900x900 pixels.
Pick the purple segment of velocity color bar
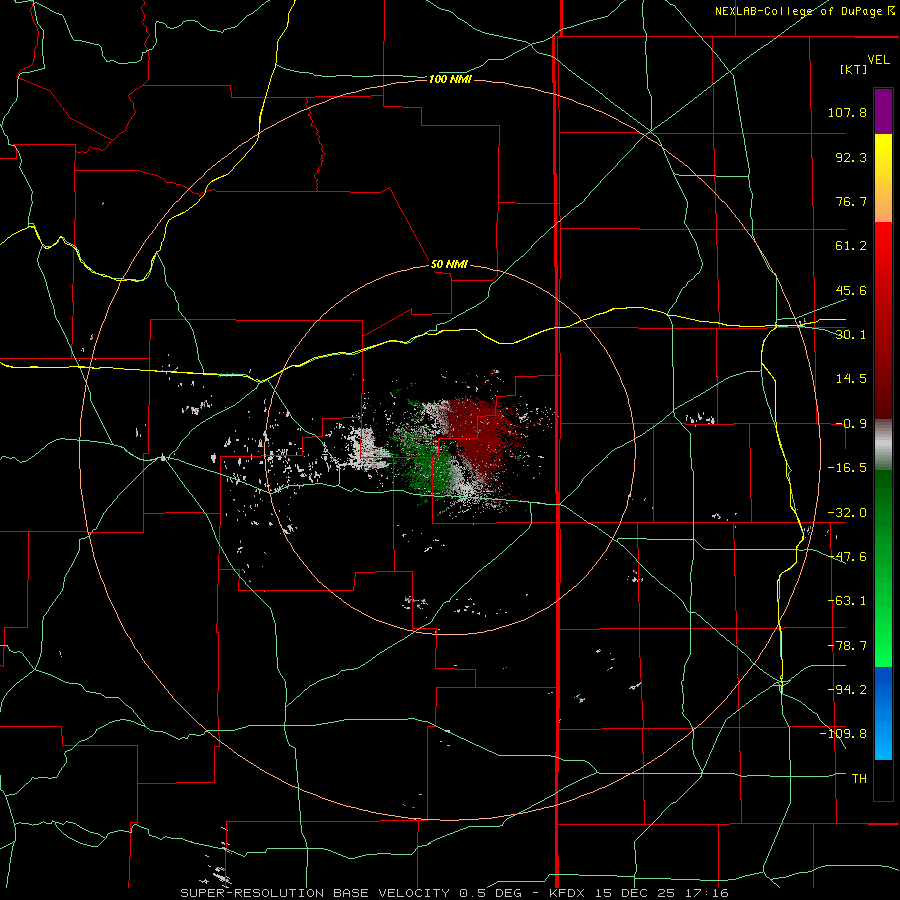coord(883,111)
